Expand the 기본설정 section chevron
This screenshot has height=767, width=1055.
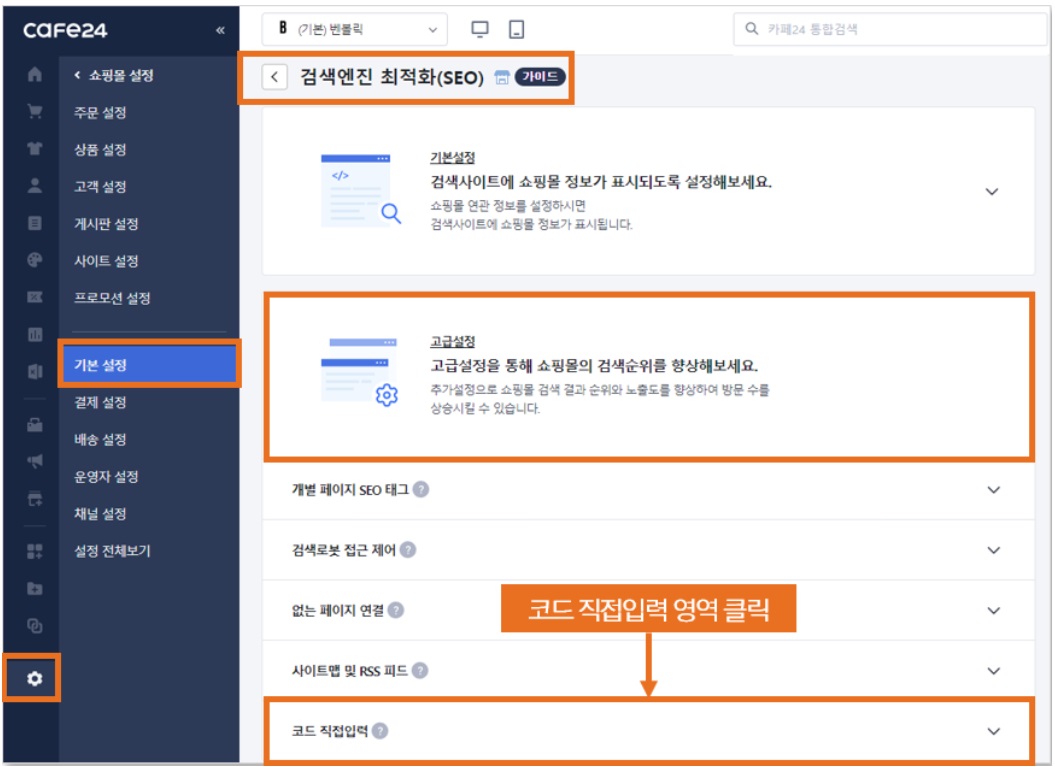click(x=992, y=192)
